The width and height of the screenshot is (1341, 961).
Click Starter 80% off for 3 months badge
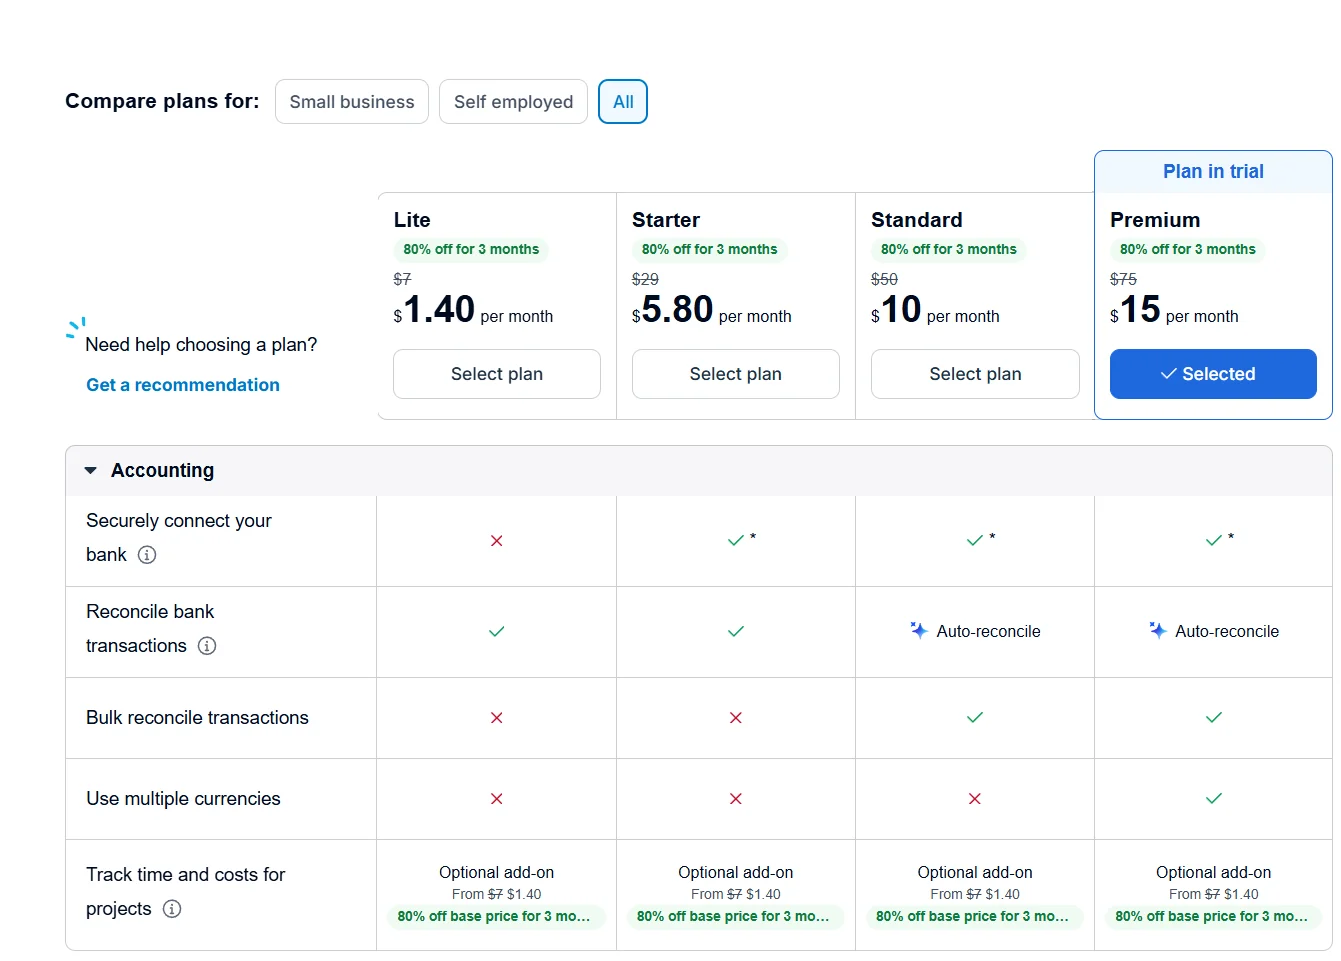coord(710,249)
